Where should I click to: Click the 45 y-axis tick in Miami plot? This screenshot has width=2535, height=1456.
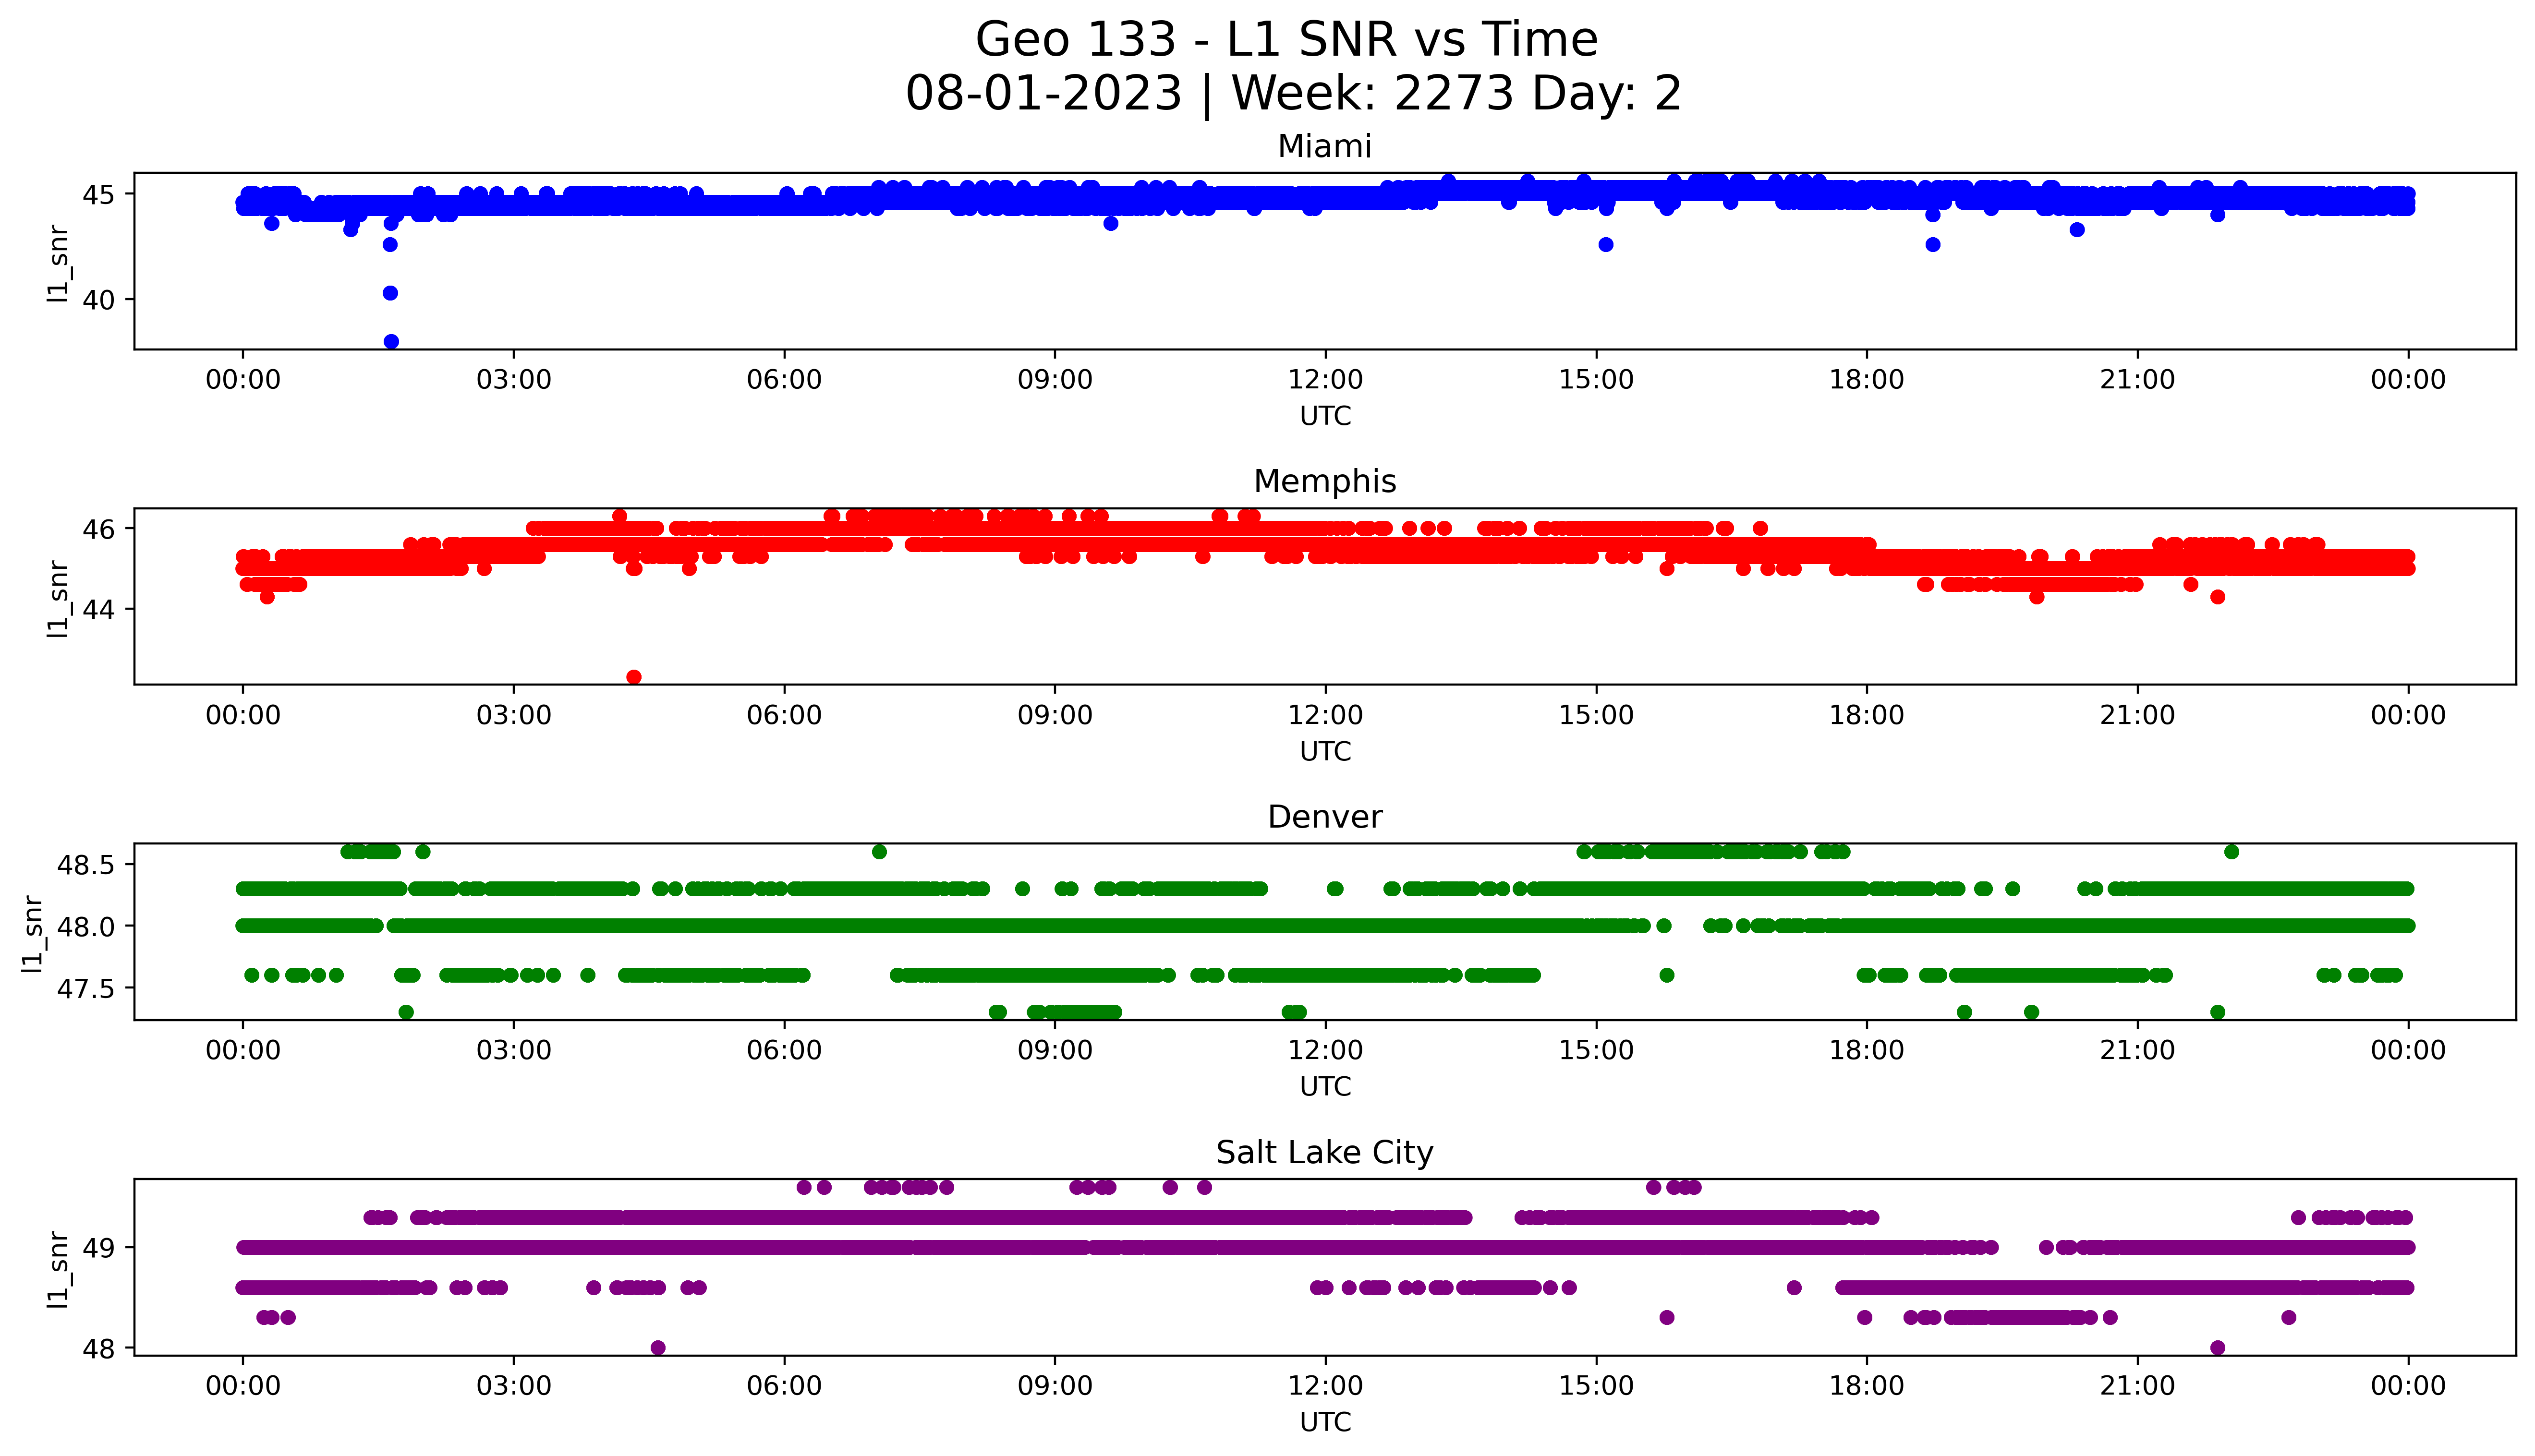(x=99, y=194)
